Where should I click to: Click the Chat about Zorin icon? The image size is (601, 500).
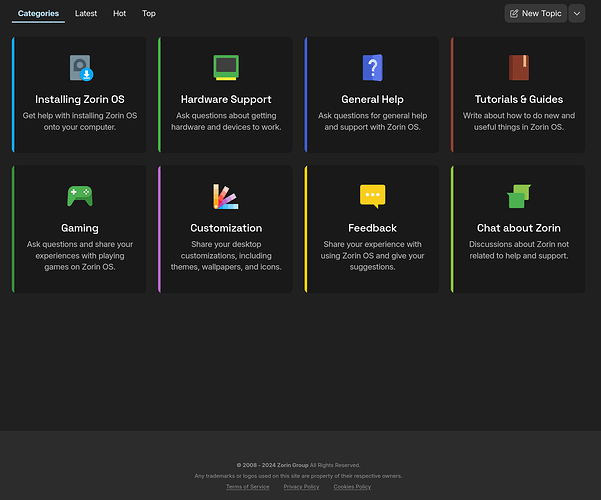[519, 196]
